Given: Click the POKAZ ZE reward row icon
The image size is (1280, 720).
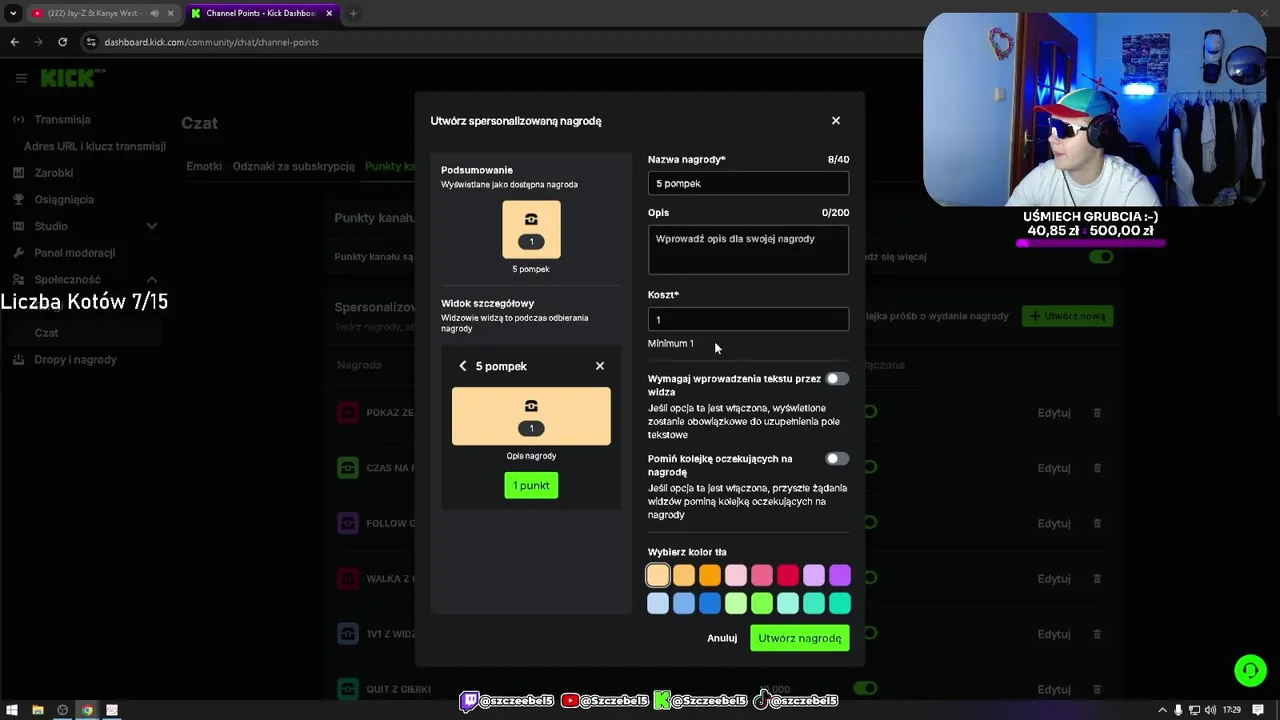Looking at the screenshot, I should [347, 413].
